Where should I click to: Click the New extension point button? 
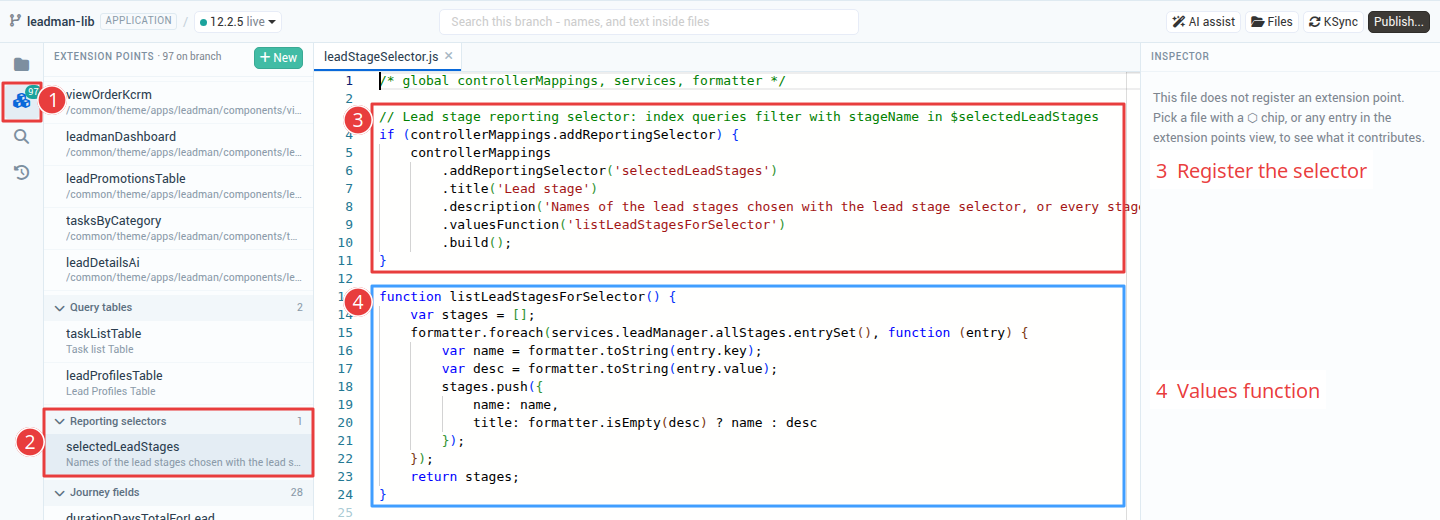click(278, 57)
